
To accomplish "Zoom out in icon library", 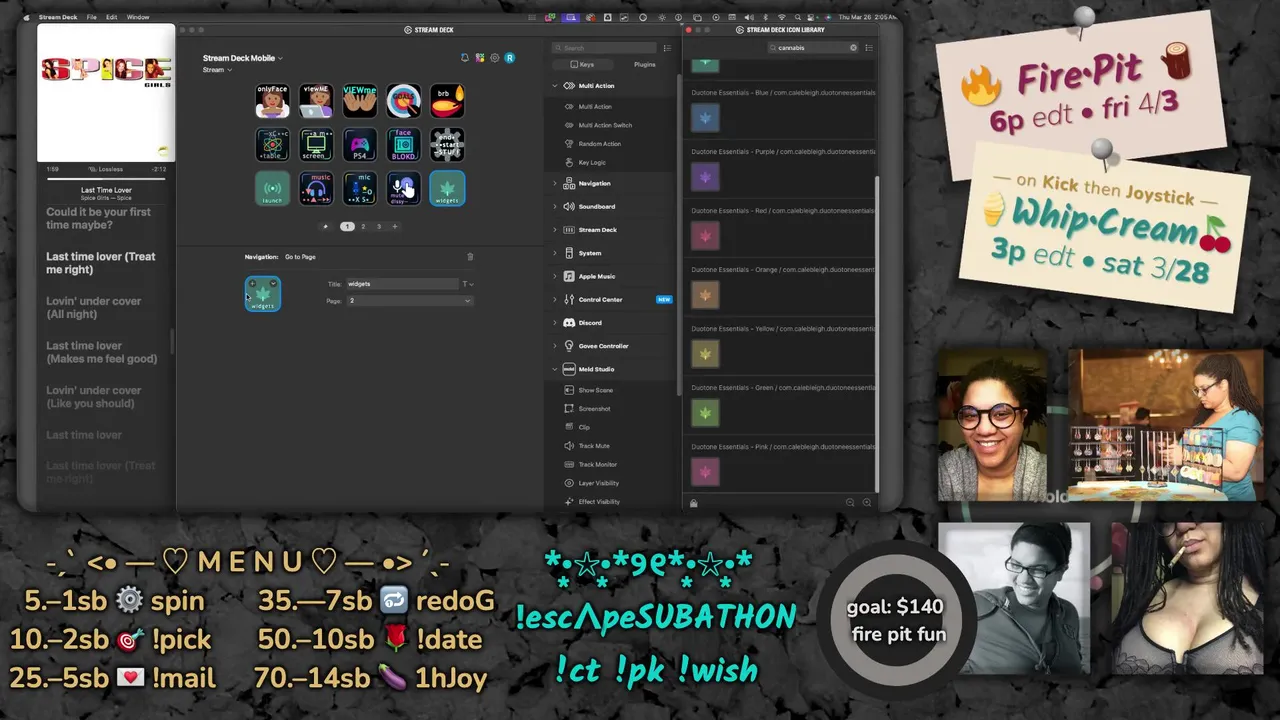I will tap(850, 503).
